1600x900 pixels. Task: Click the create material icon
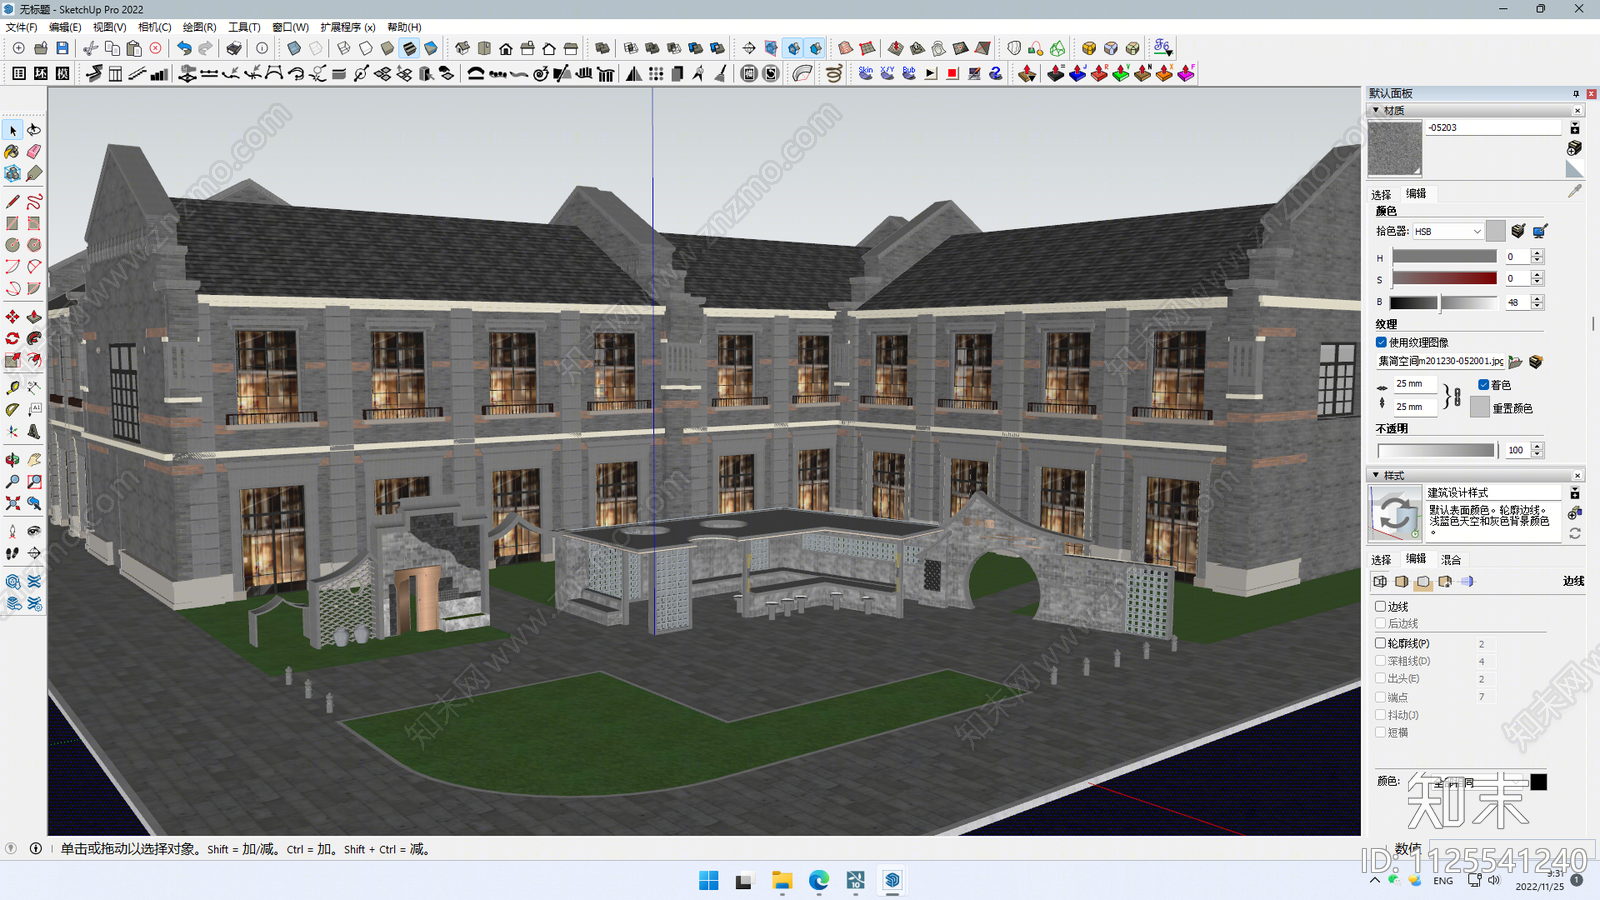(x=1574, y=148)
